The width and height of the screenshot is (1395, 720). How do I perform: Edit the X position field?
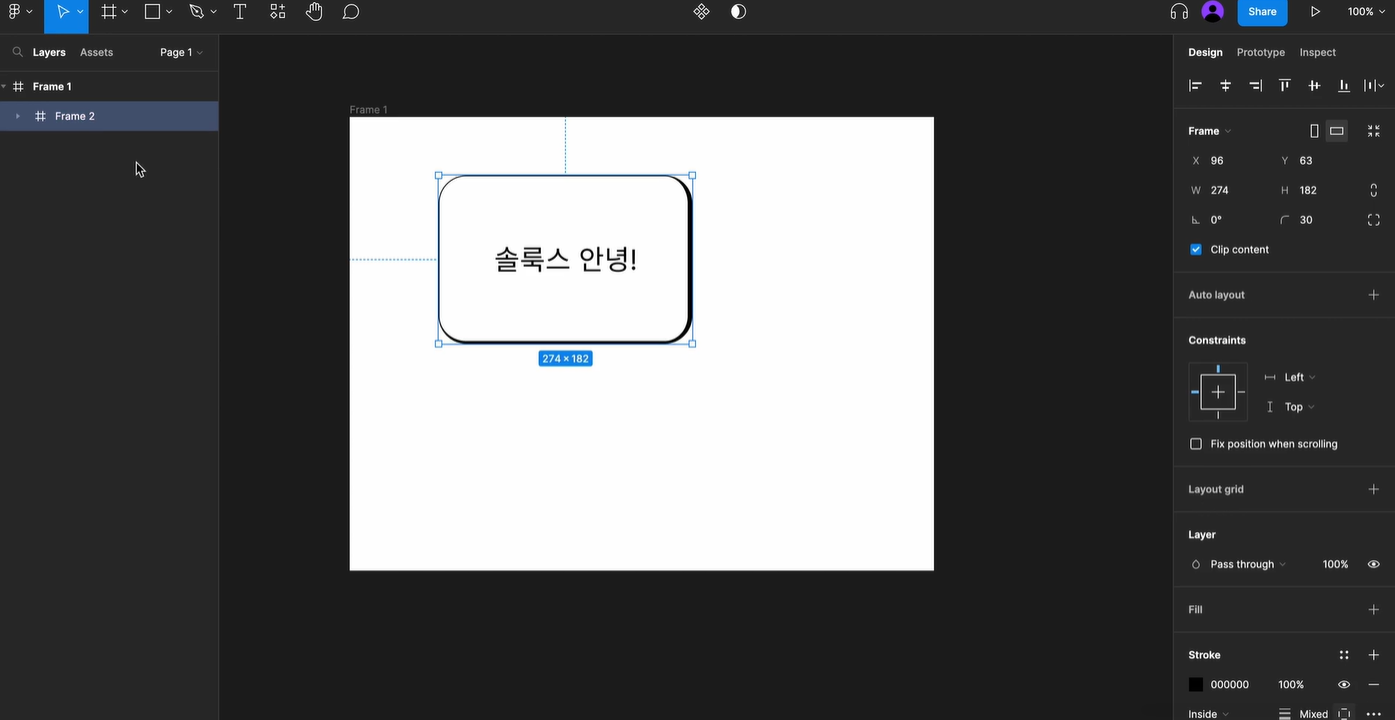[1230, 161]
